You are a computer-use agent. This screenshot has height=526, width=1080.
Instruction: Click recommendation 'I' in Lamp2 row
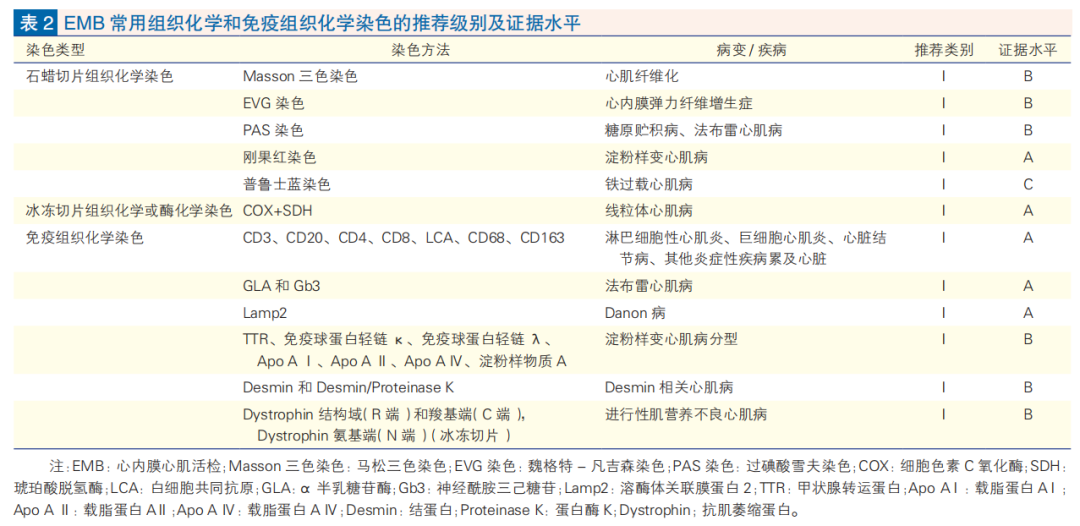pos(943,313)
